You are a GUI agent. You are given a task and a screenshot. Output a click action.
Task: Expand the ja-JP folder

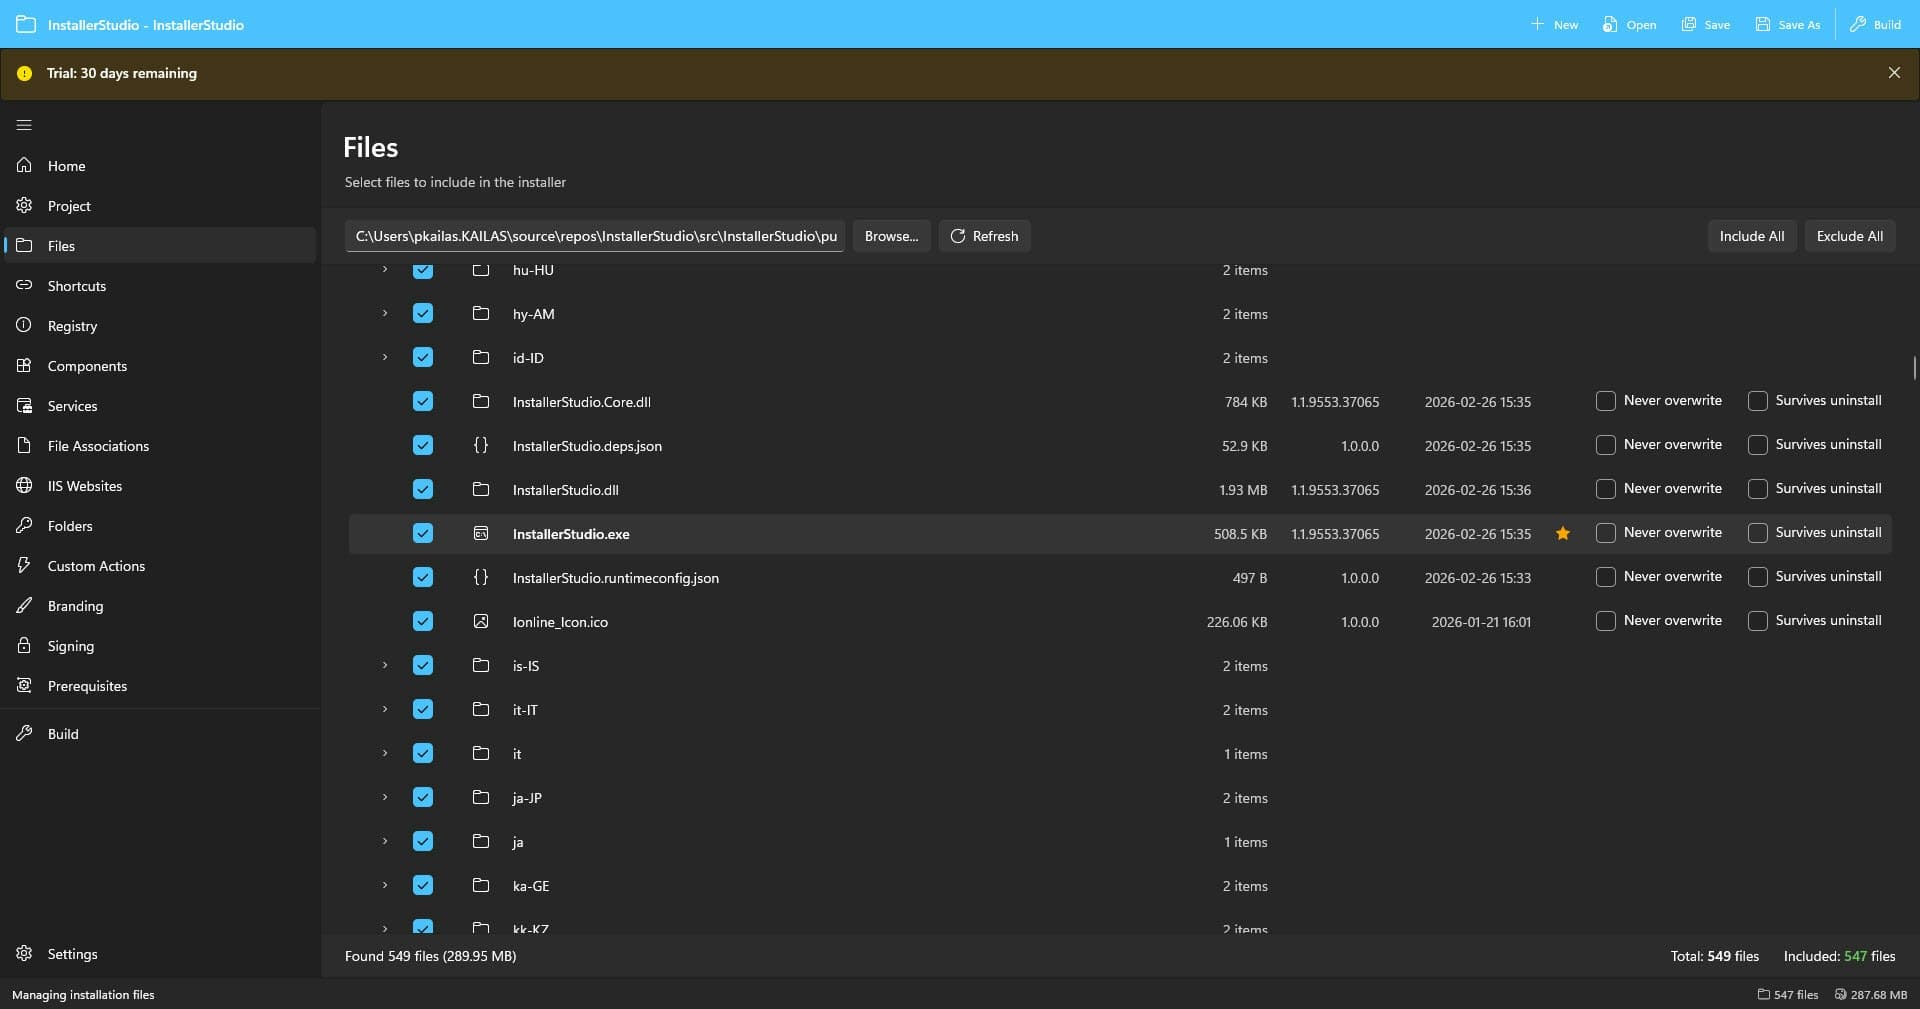384,797
